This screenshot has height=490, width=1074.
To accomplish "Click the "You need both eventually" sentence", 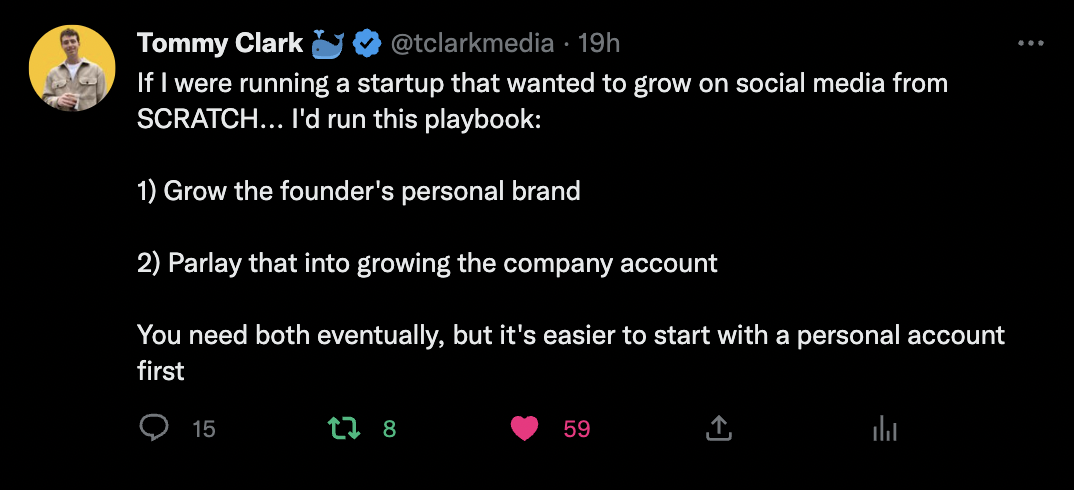I will [570, 335].
